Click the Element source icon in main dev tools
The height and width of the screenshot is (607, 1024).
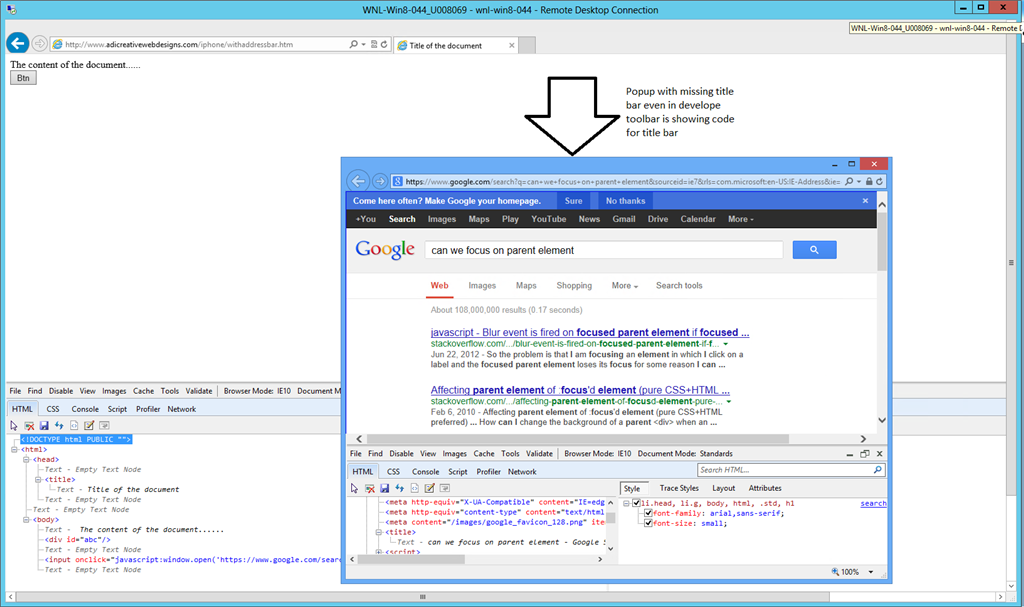click(74, 425)
